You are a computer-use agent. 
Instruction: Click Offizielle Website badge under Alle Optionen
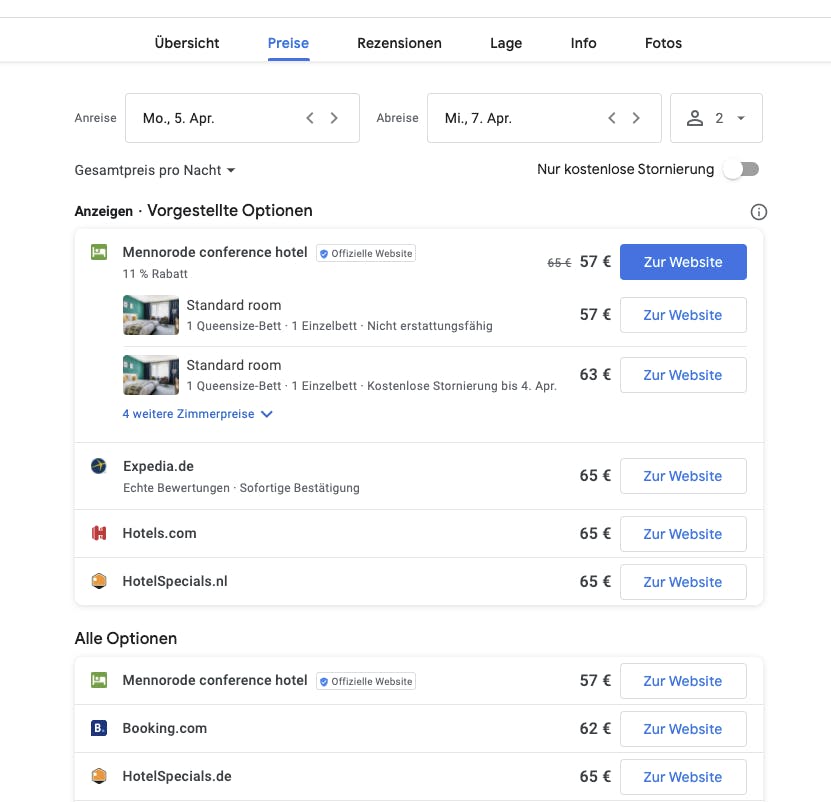(x=366, y=681)
